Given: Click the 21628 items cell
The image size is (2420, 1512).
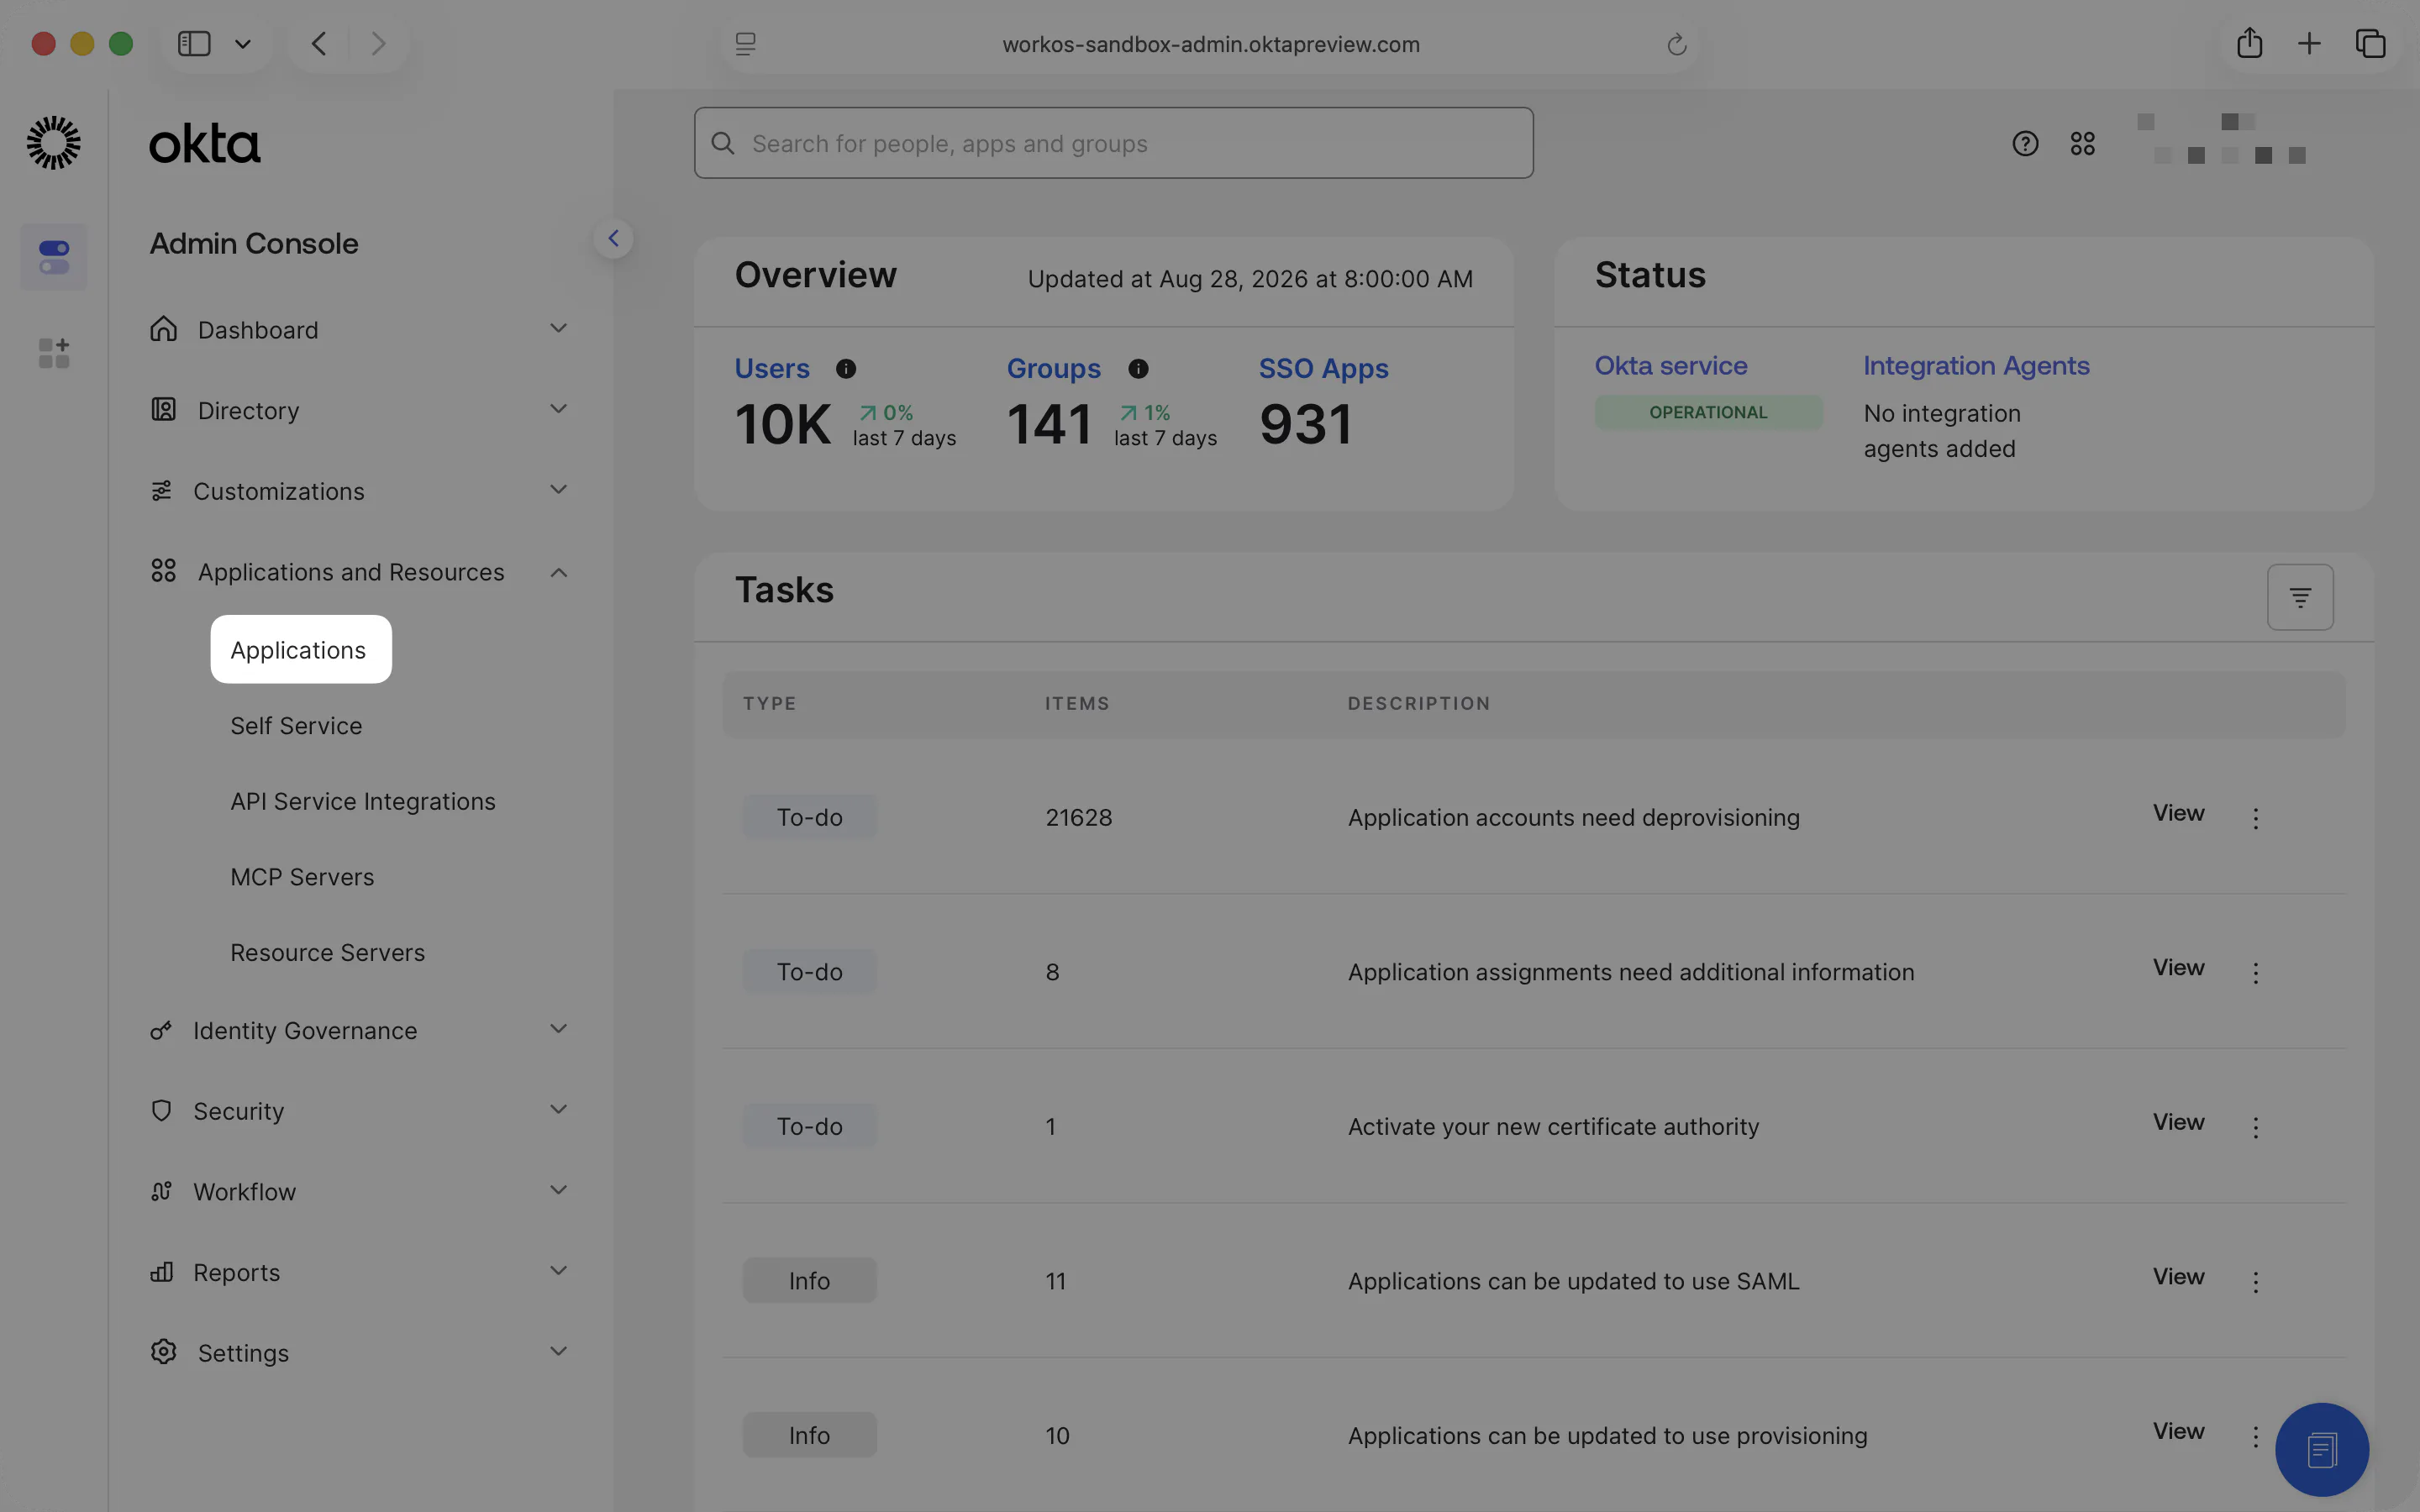Looking at the screenshot, I should point(1078,817).
